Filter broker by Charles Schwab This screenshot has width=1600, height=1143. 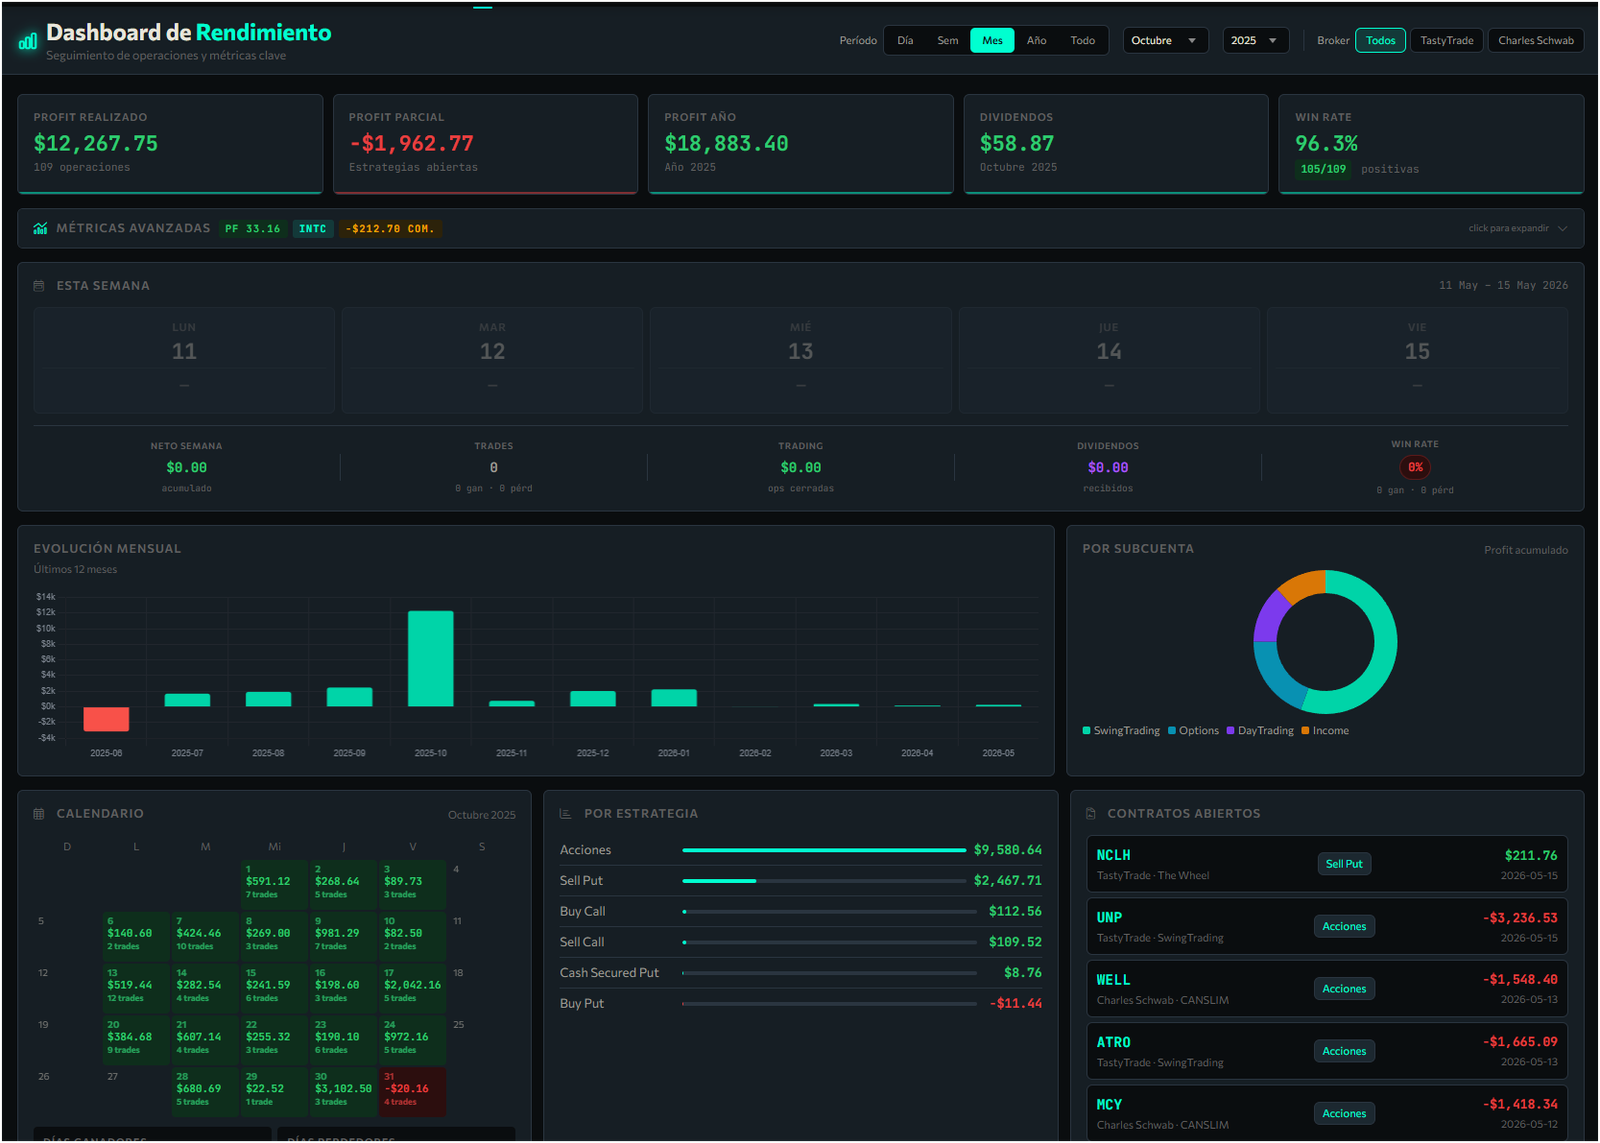[x=1536, y=41]
